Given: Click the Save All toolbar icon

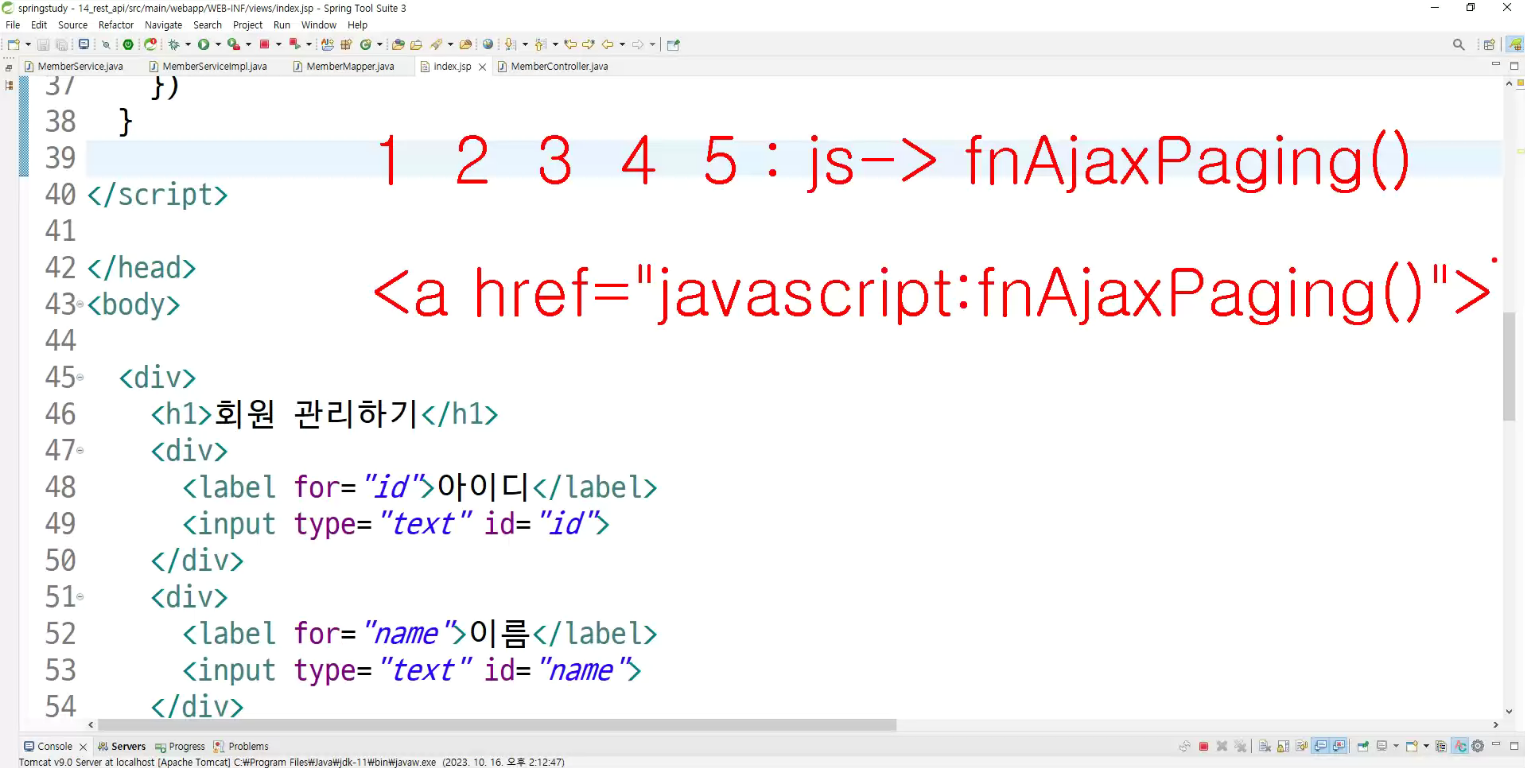Looking at the screenshot, I should pyautogui.click(x=61, y=45).
